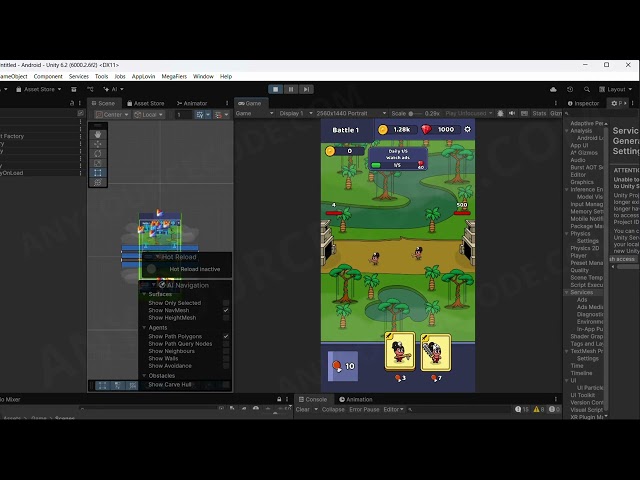The image size is (640, 480).
Task: Open the global Search magnifier
Action: coord(587,89)
